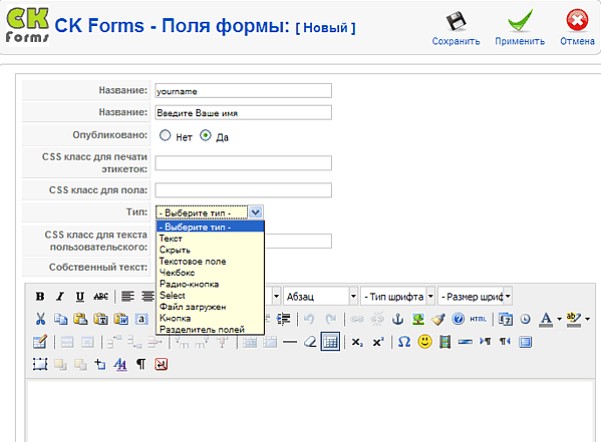This screenshot has height=442, width=601.
Task: Select Нет for Опубликовано
Action: [x=165, y=135]
